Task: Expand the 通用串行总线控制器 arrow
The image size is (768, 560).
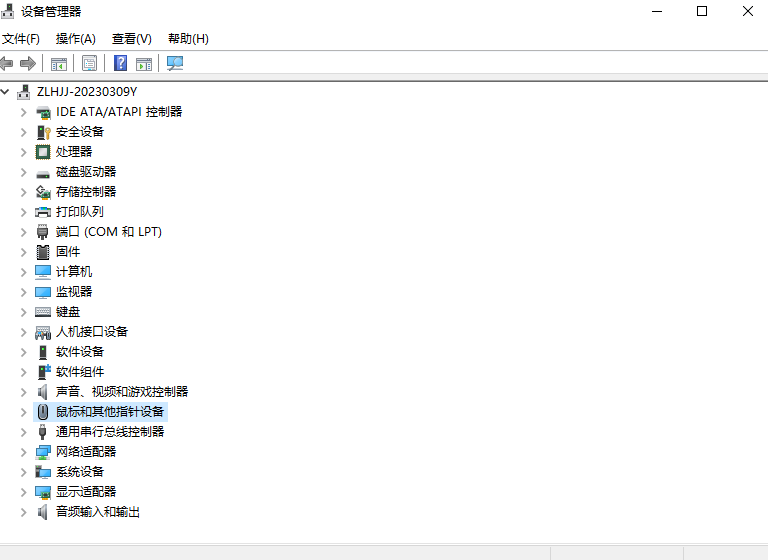Action: pyautogui.click(x=23, y=432)
